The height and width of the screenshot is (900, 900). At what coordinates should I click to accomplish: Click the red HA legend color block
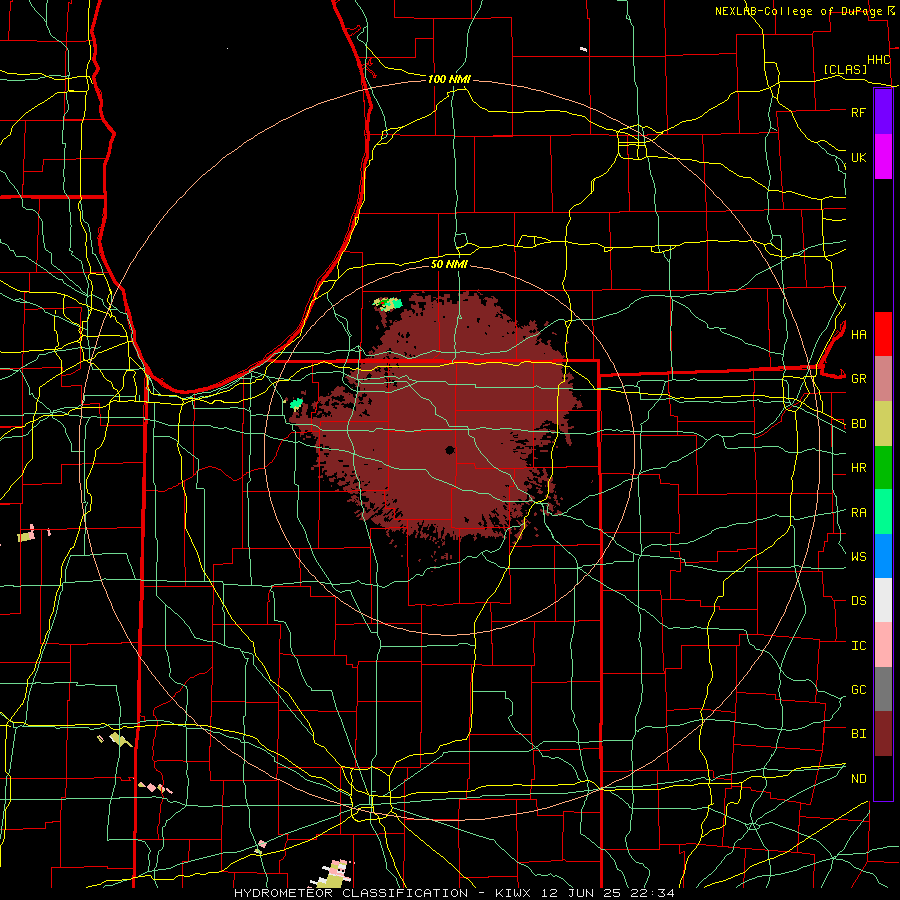coord(883,334)
